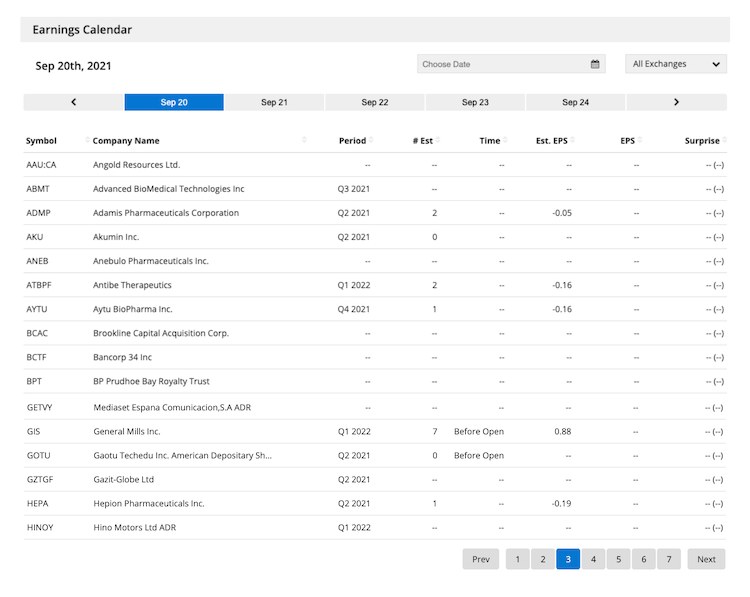This screenshot has width=750, height=597.
Task: Go to previous week with left arrow
Action: 74,102
